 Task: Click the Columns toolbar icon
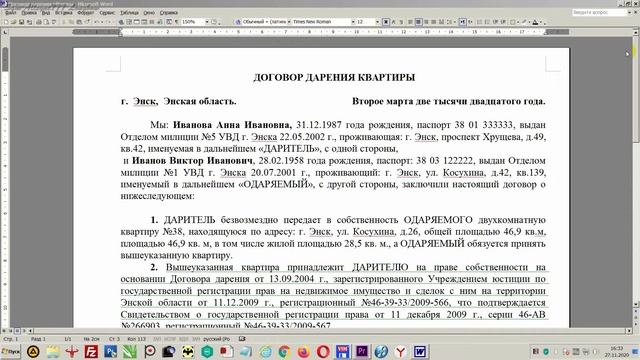[x=152, y=22]
